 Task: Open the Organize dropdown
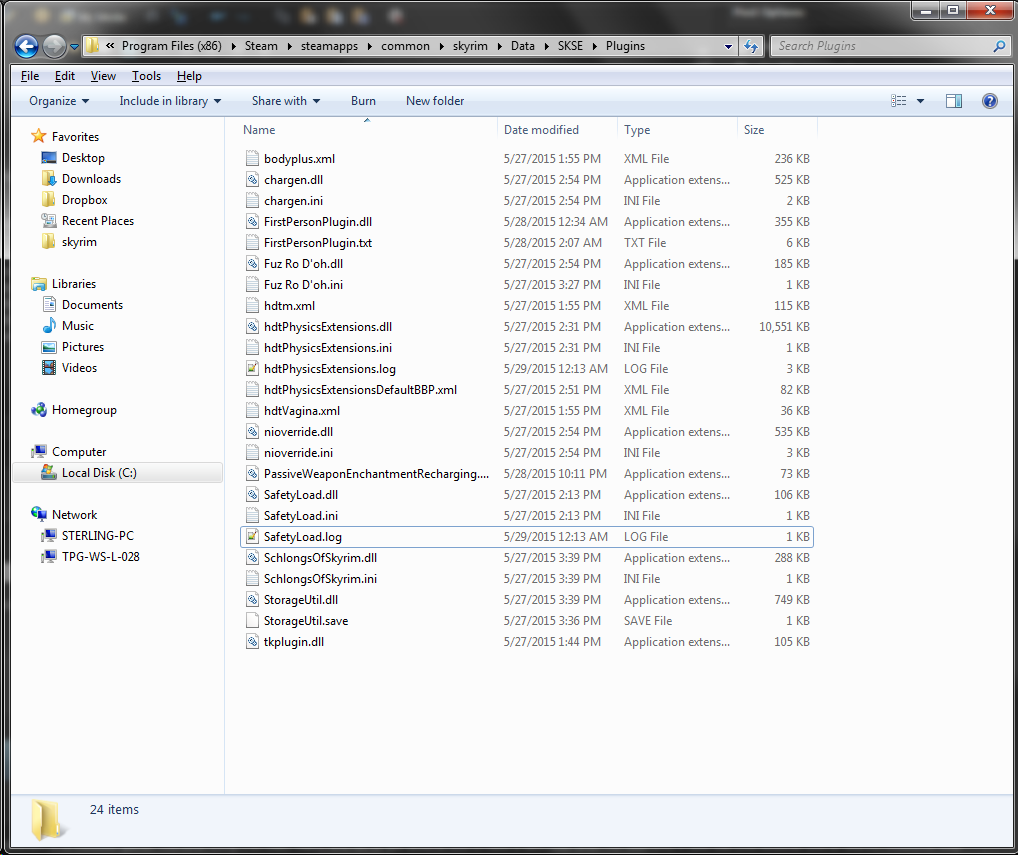click(x=59, y=101)
